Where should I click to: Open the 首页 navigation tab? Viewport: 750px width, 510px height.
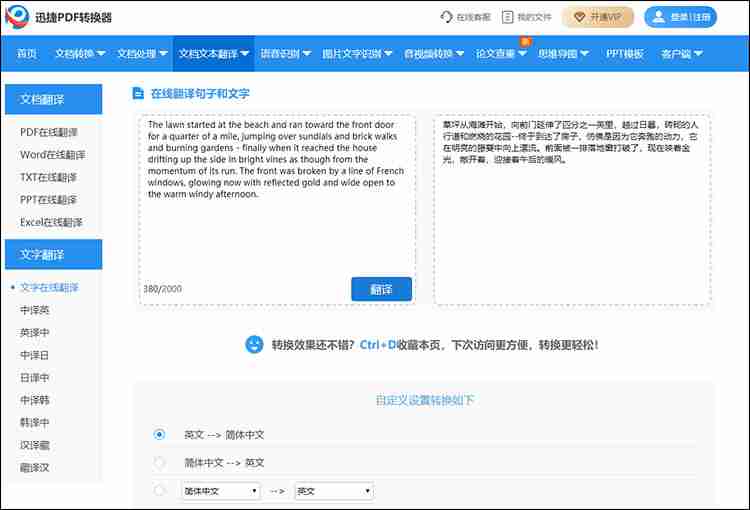pyautogui.click(x=27, y=53)
